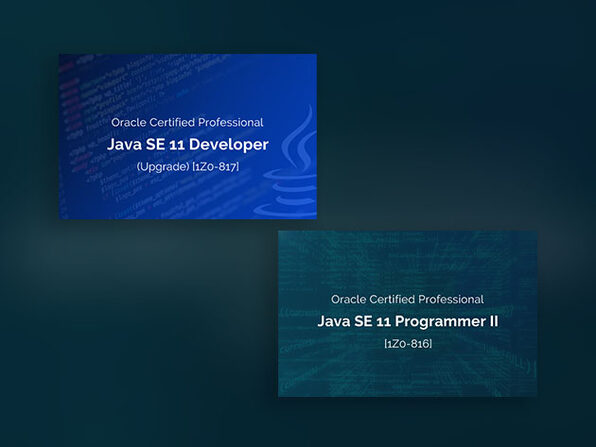
Task: Click the "(Upgrade)" label on the blue card
Action: [163, 166]
